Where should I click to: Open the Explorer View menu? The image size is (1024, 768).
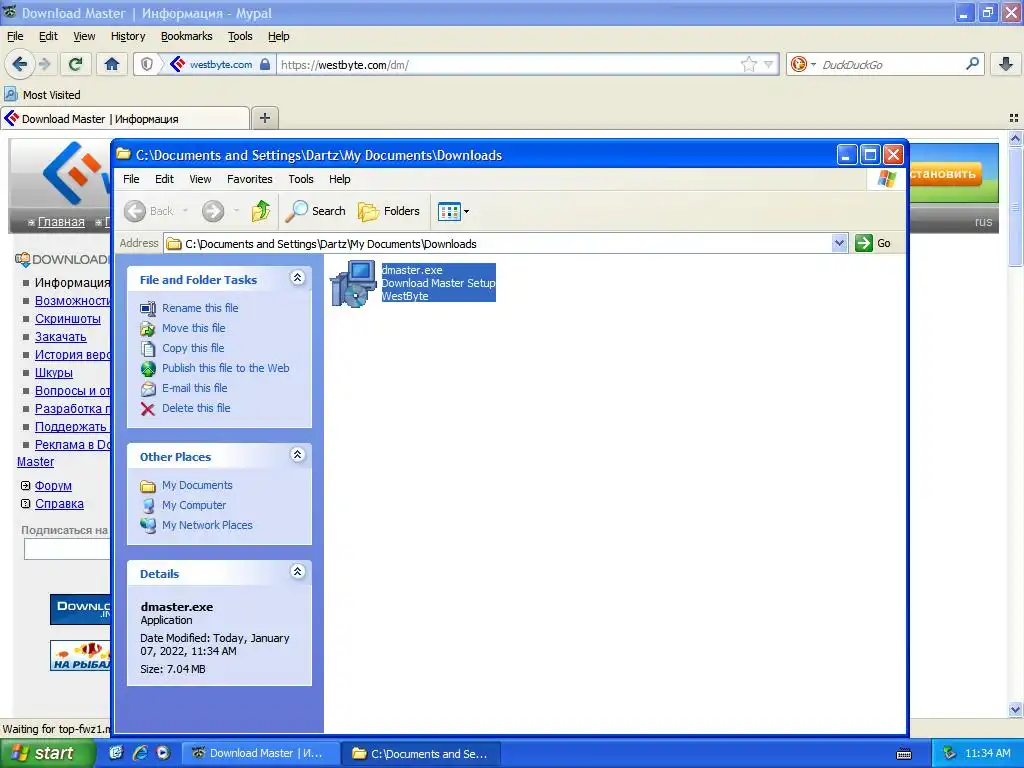(x=200, y=179)
